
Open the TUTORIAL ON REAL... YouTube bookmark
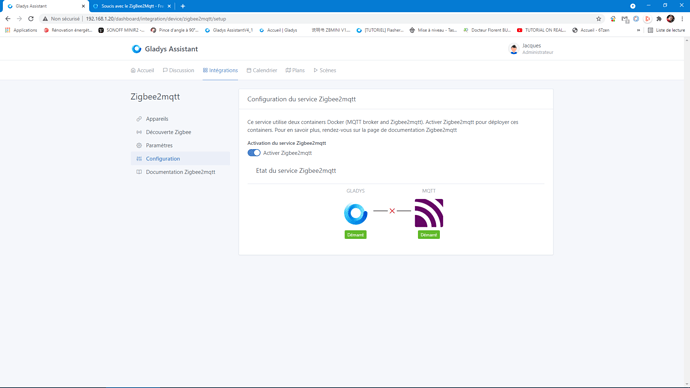pos(541,30)
